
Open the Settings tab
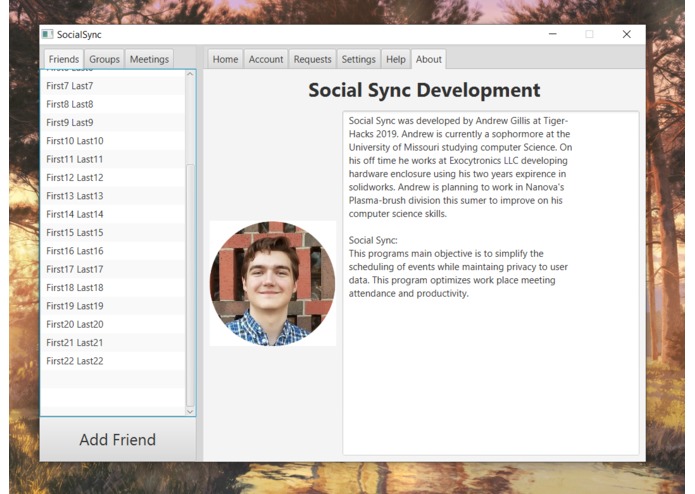(x=359, y=59)
